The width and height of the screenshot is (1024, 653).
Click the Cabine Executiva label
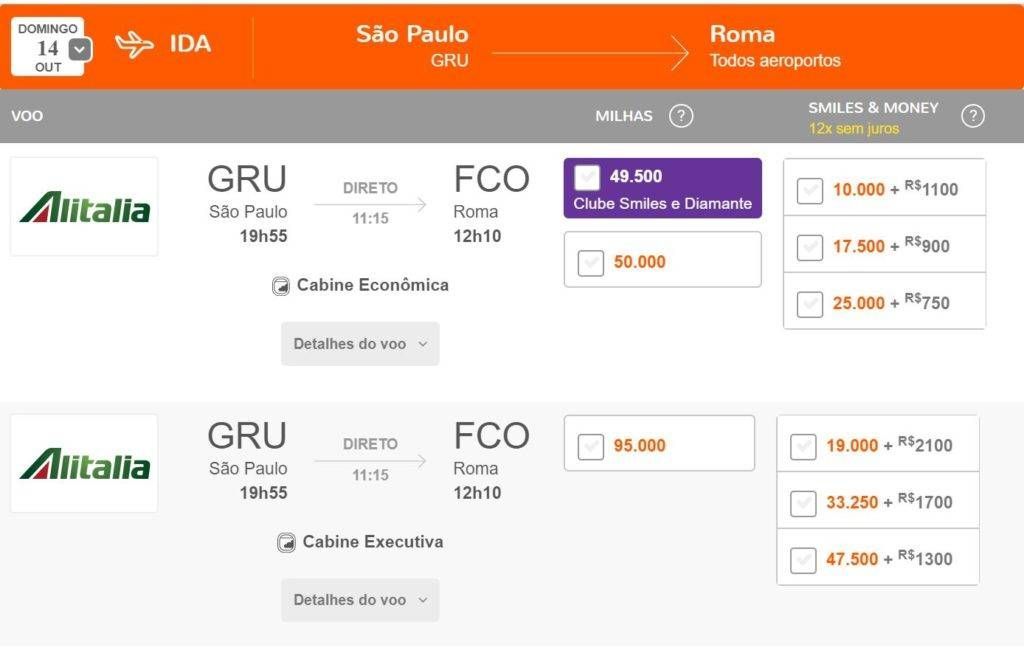click(x=373, y=542)
